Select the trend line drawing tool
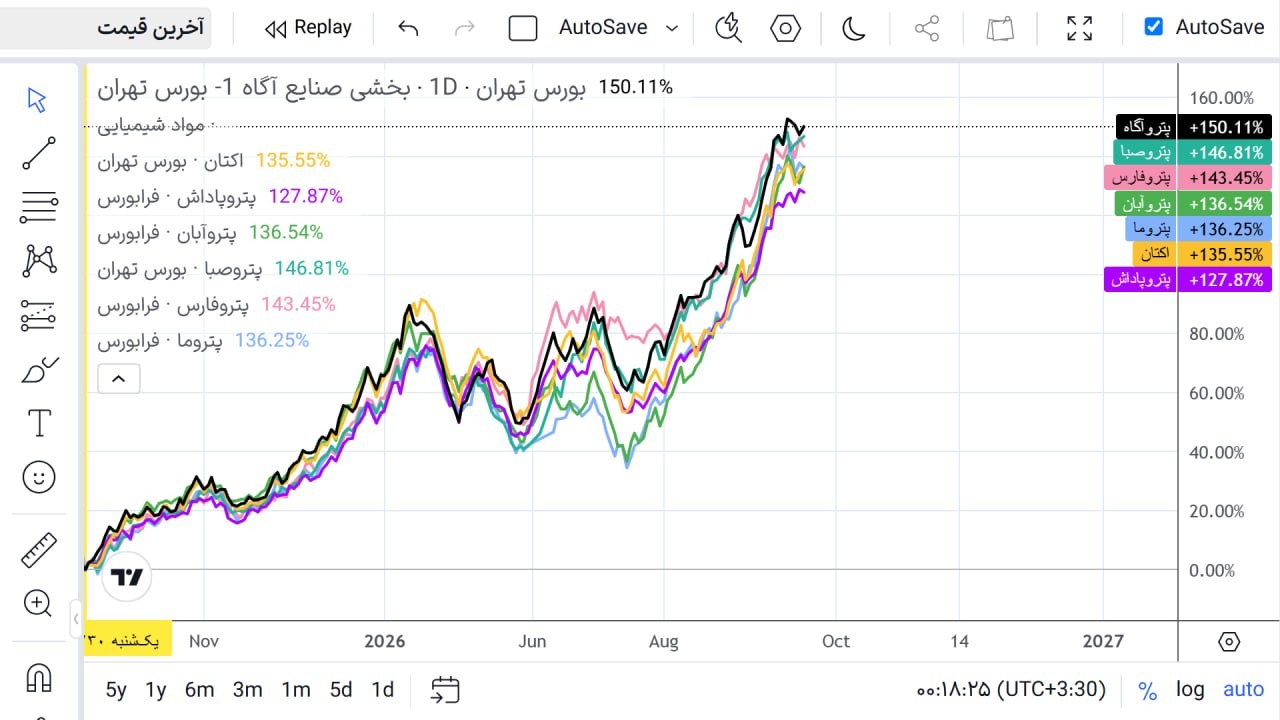The height and width of the screenshot is (720, 1280). click(x=38, y=153)
